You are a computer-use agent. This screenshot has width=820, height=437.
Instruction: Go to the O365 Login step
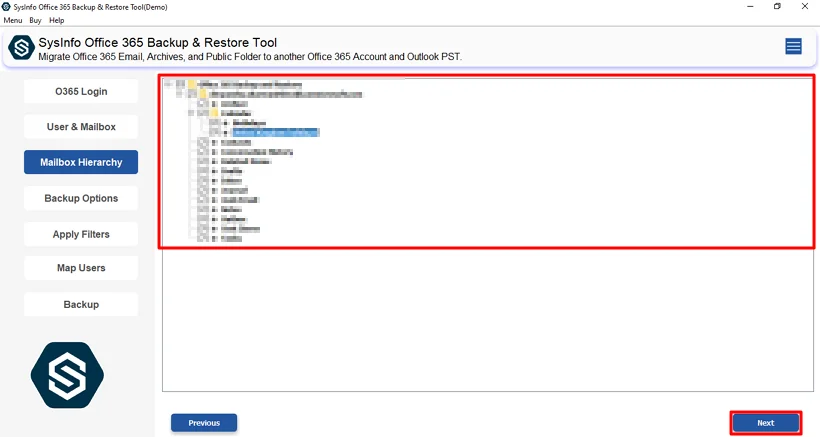point(81,91)
